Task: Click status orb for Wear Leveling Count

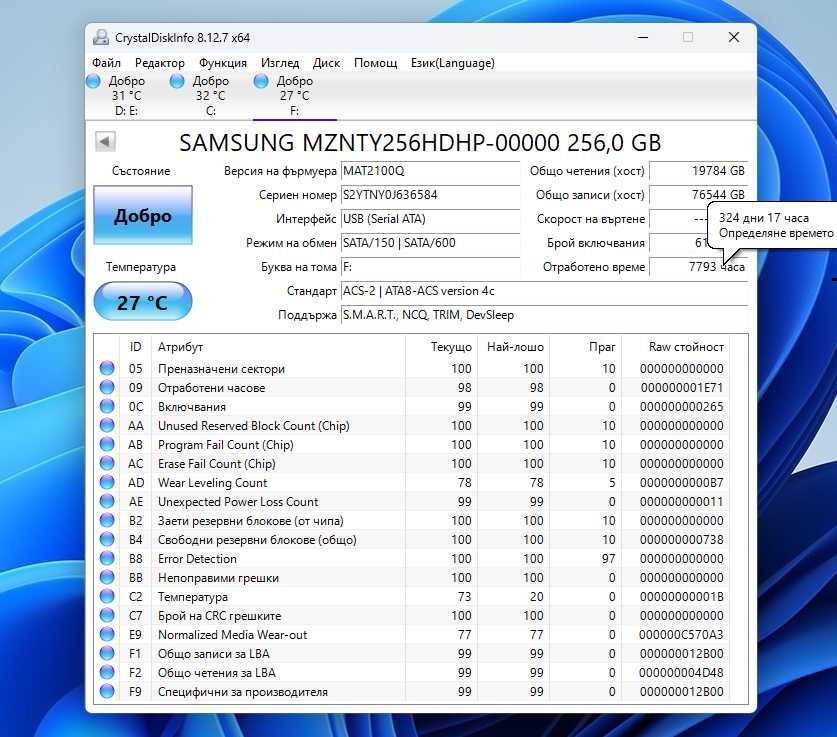Action: [107, 482]
